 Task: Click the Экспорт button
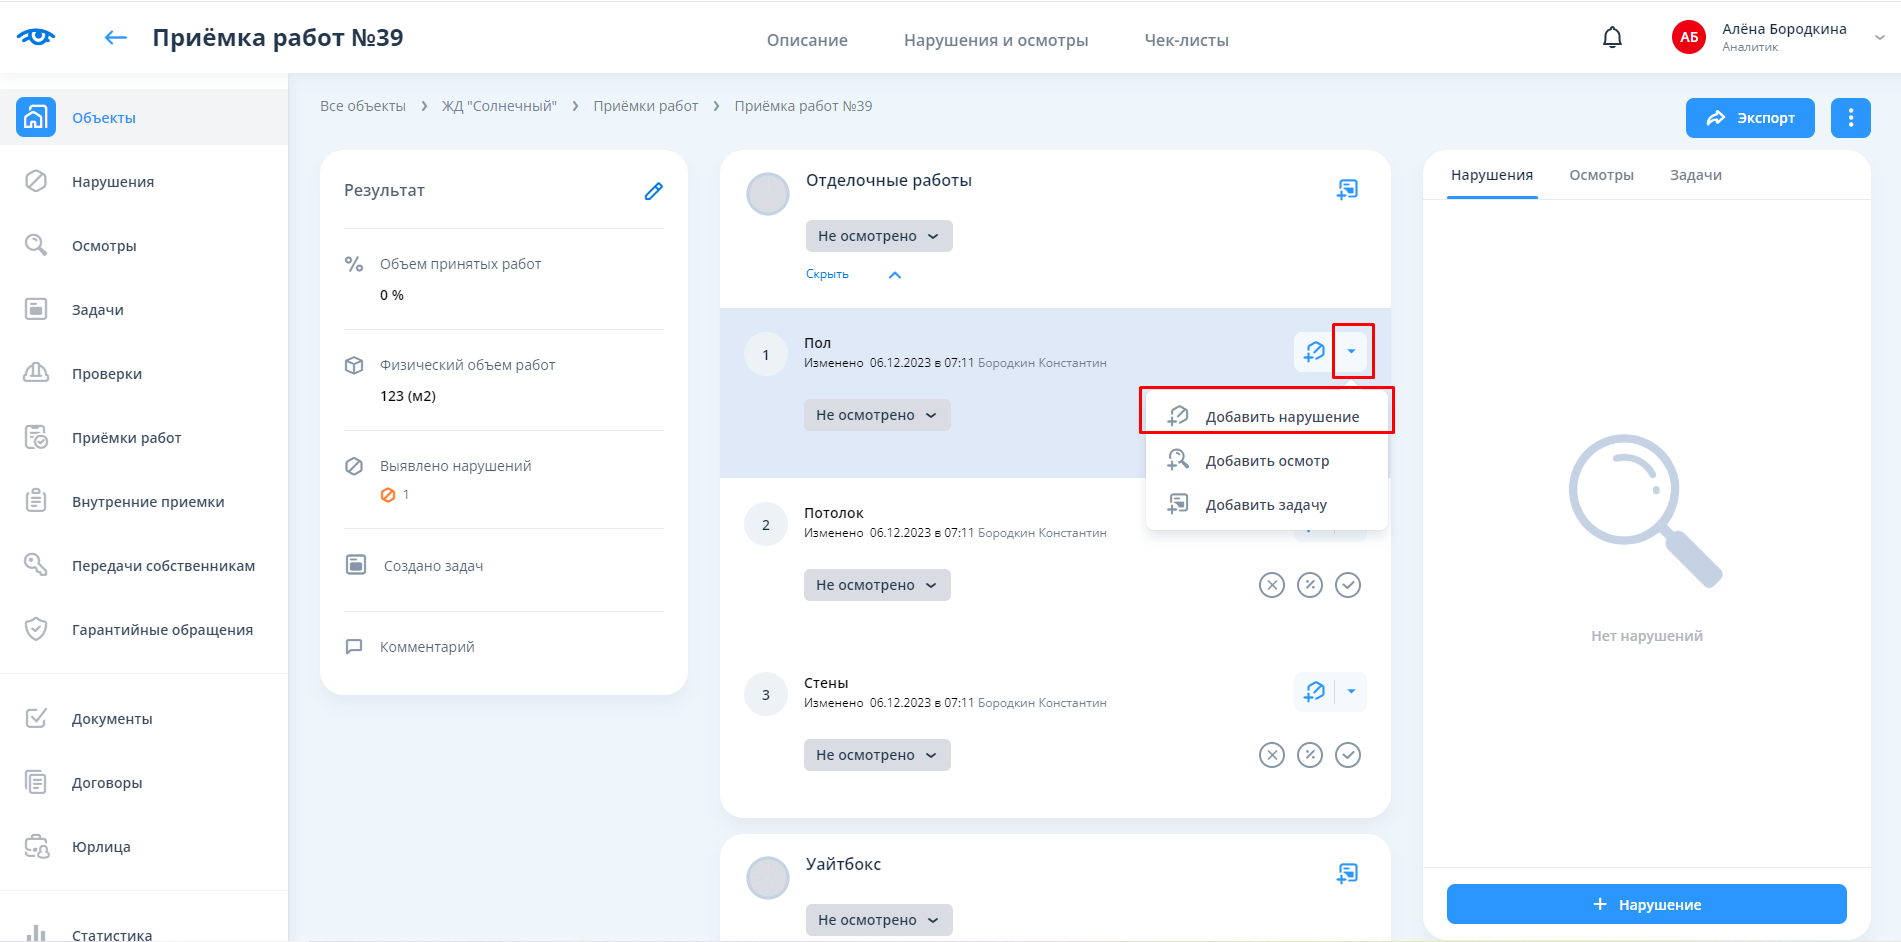1749,118
